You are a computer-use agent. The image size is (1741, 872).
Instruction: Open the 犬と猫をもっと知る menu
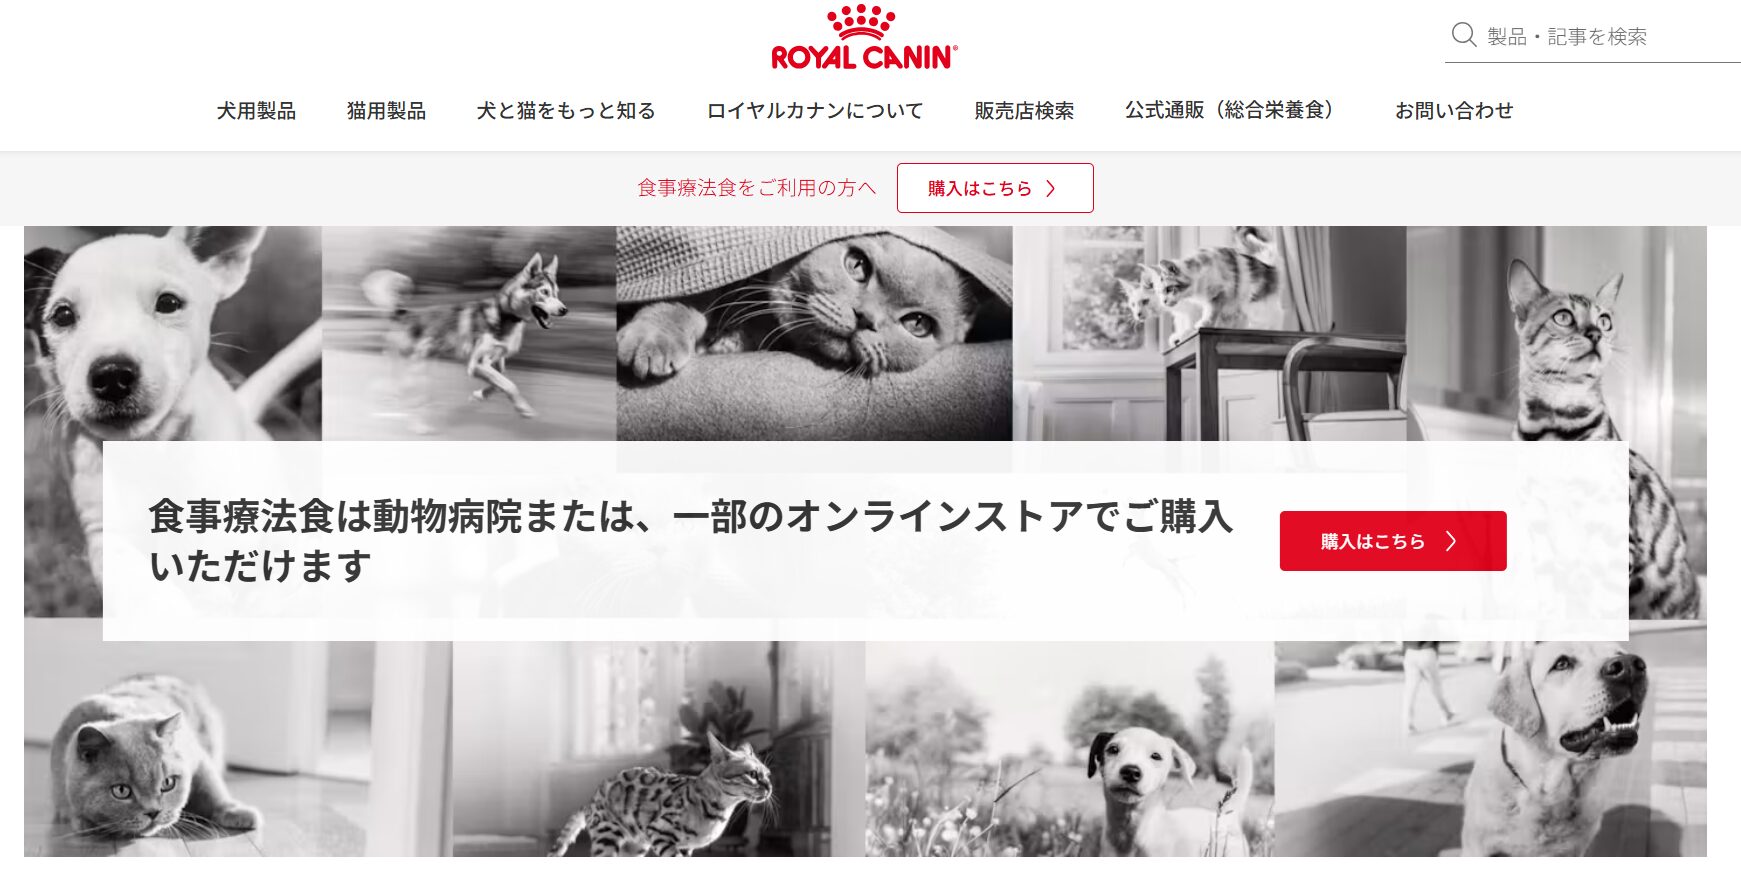566,111
